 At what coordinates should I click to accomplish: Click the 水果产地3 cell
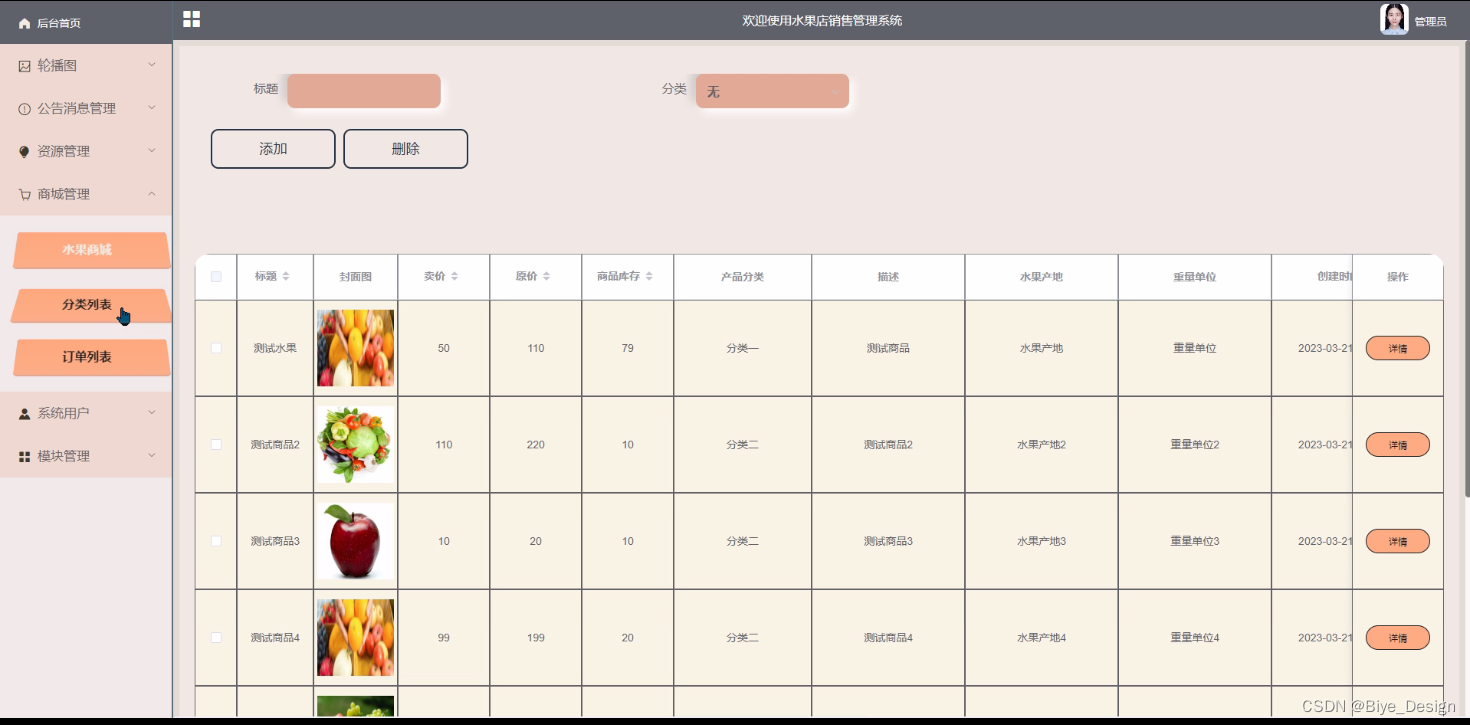click(x=1041, y=541)
